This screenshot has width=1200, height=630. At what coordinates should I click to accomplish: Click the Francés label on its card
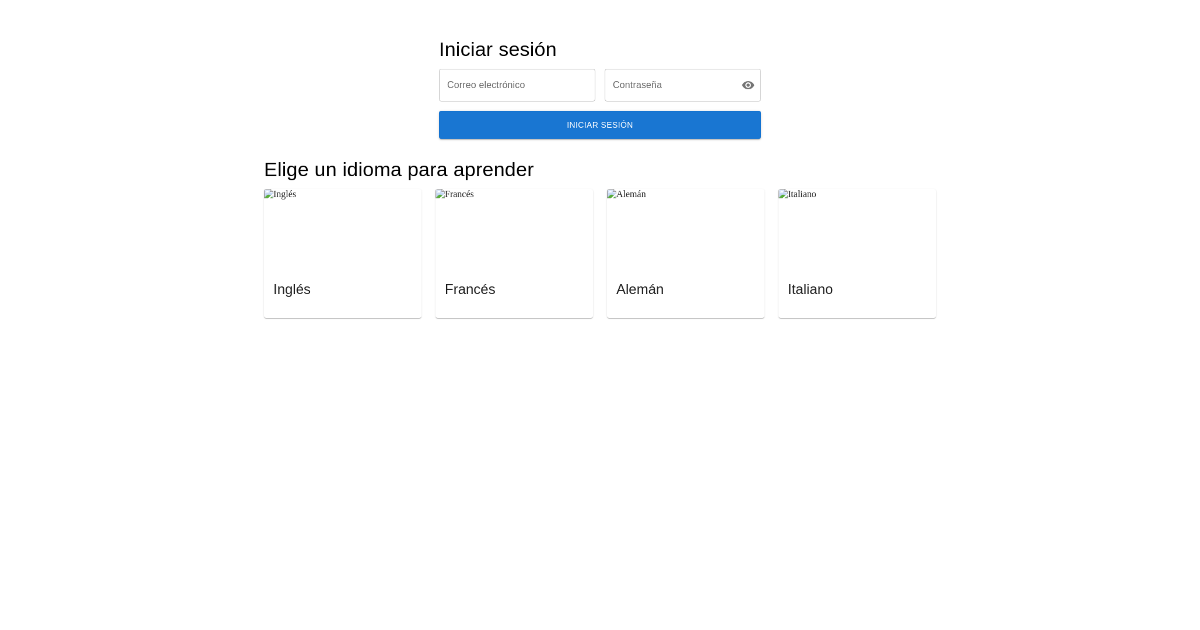pyautogui.click(x=470, y=289)
